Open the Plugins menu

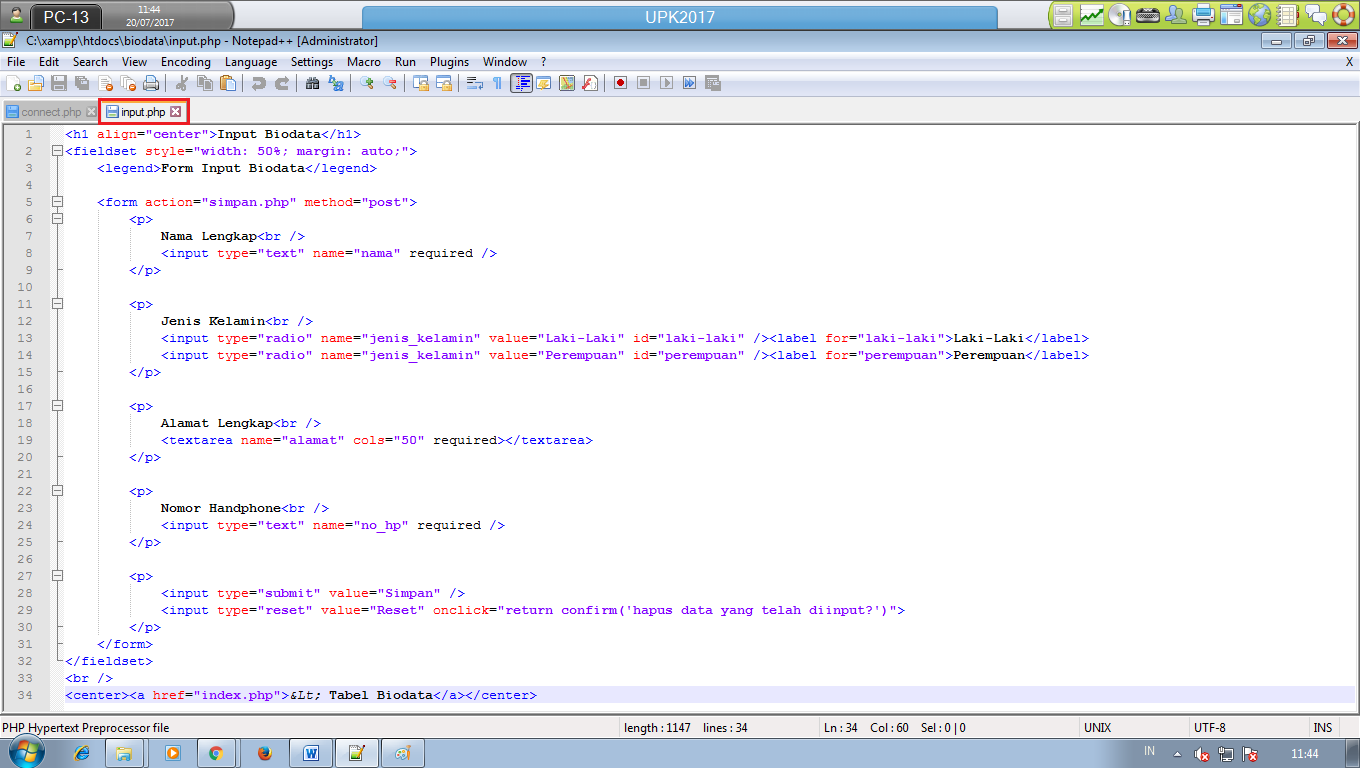[x=449, y=61]
